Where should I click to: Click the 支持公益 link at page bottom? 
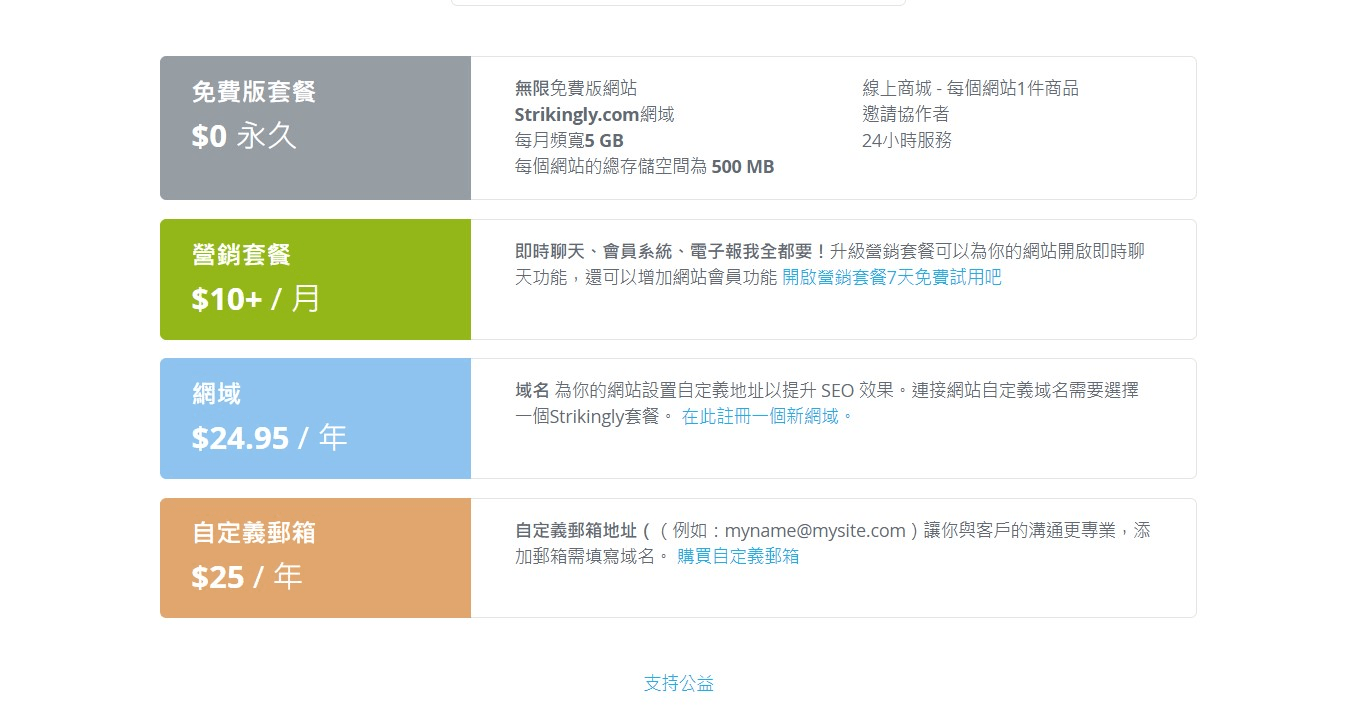(x=678, y=684)
